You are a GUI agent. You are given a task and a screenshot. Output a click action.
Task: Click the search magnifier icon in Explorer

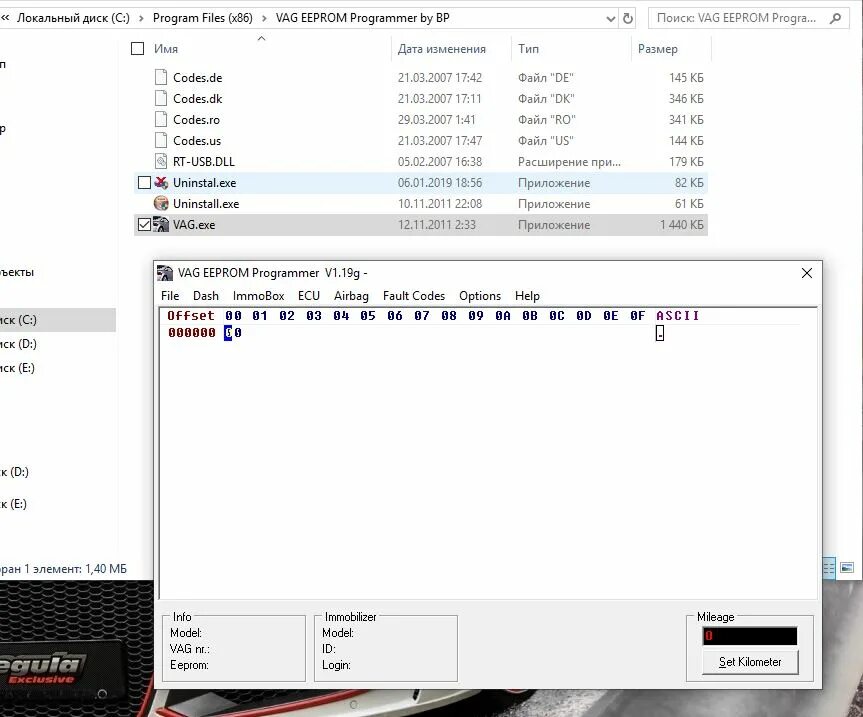point(835,18)
